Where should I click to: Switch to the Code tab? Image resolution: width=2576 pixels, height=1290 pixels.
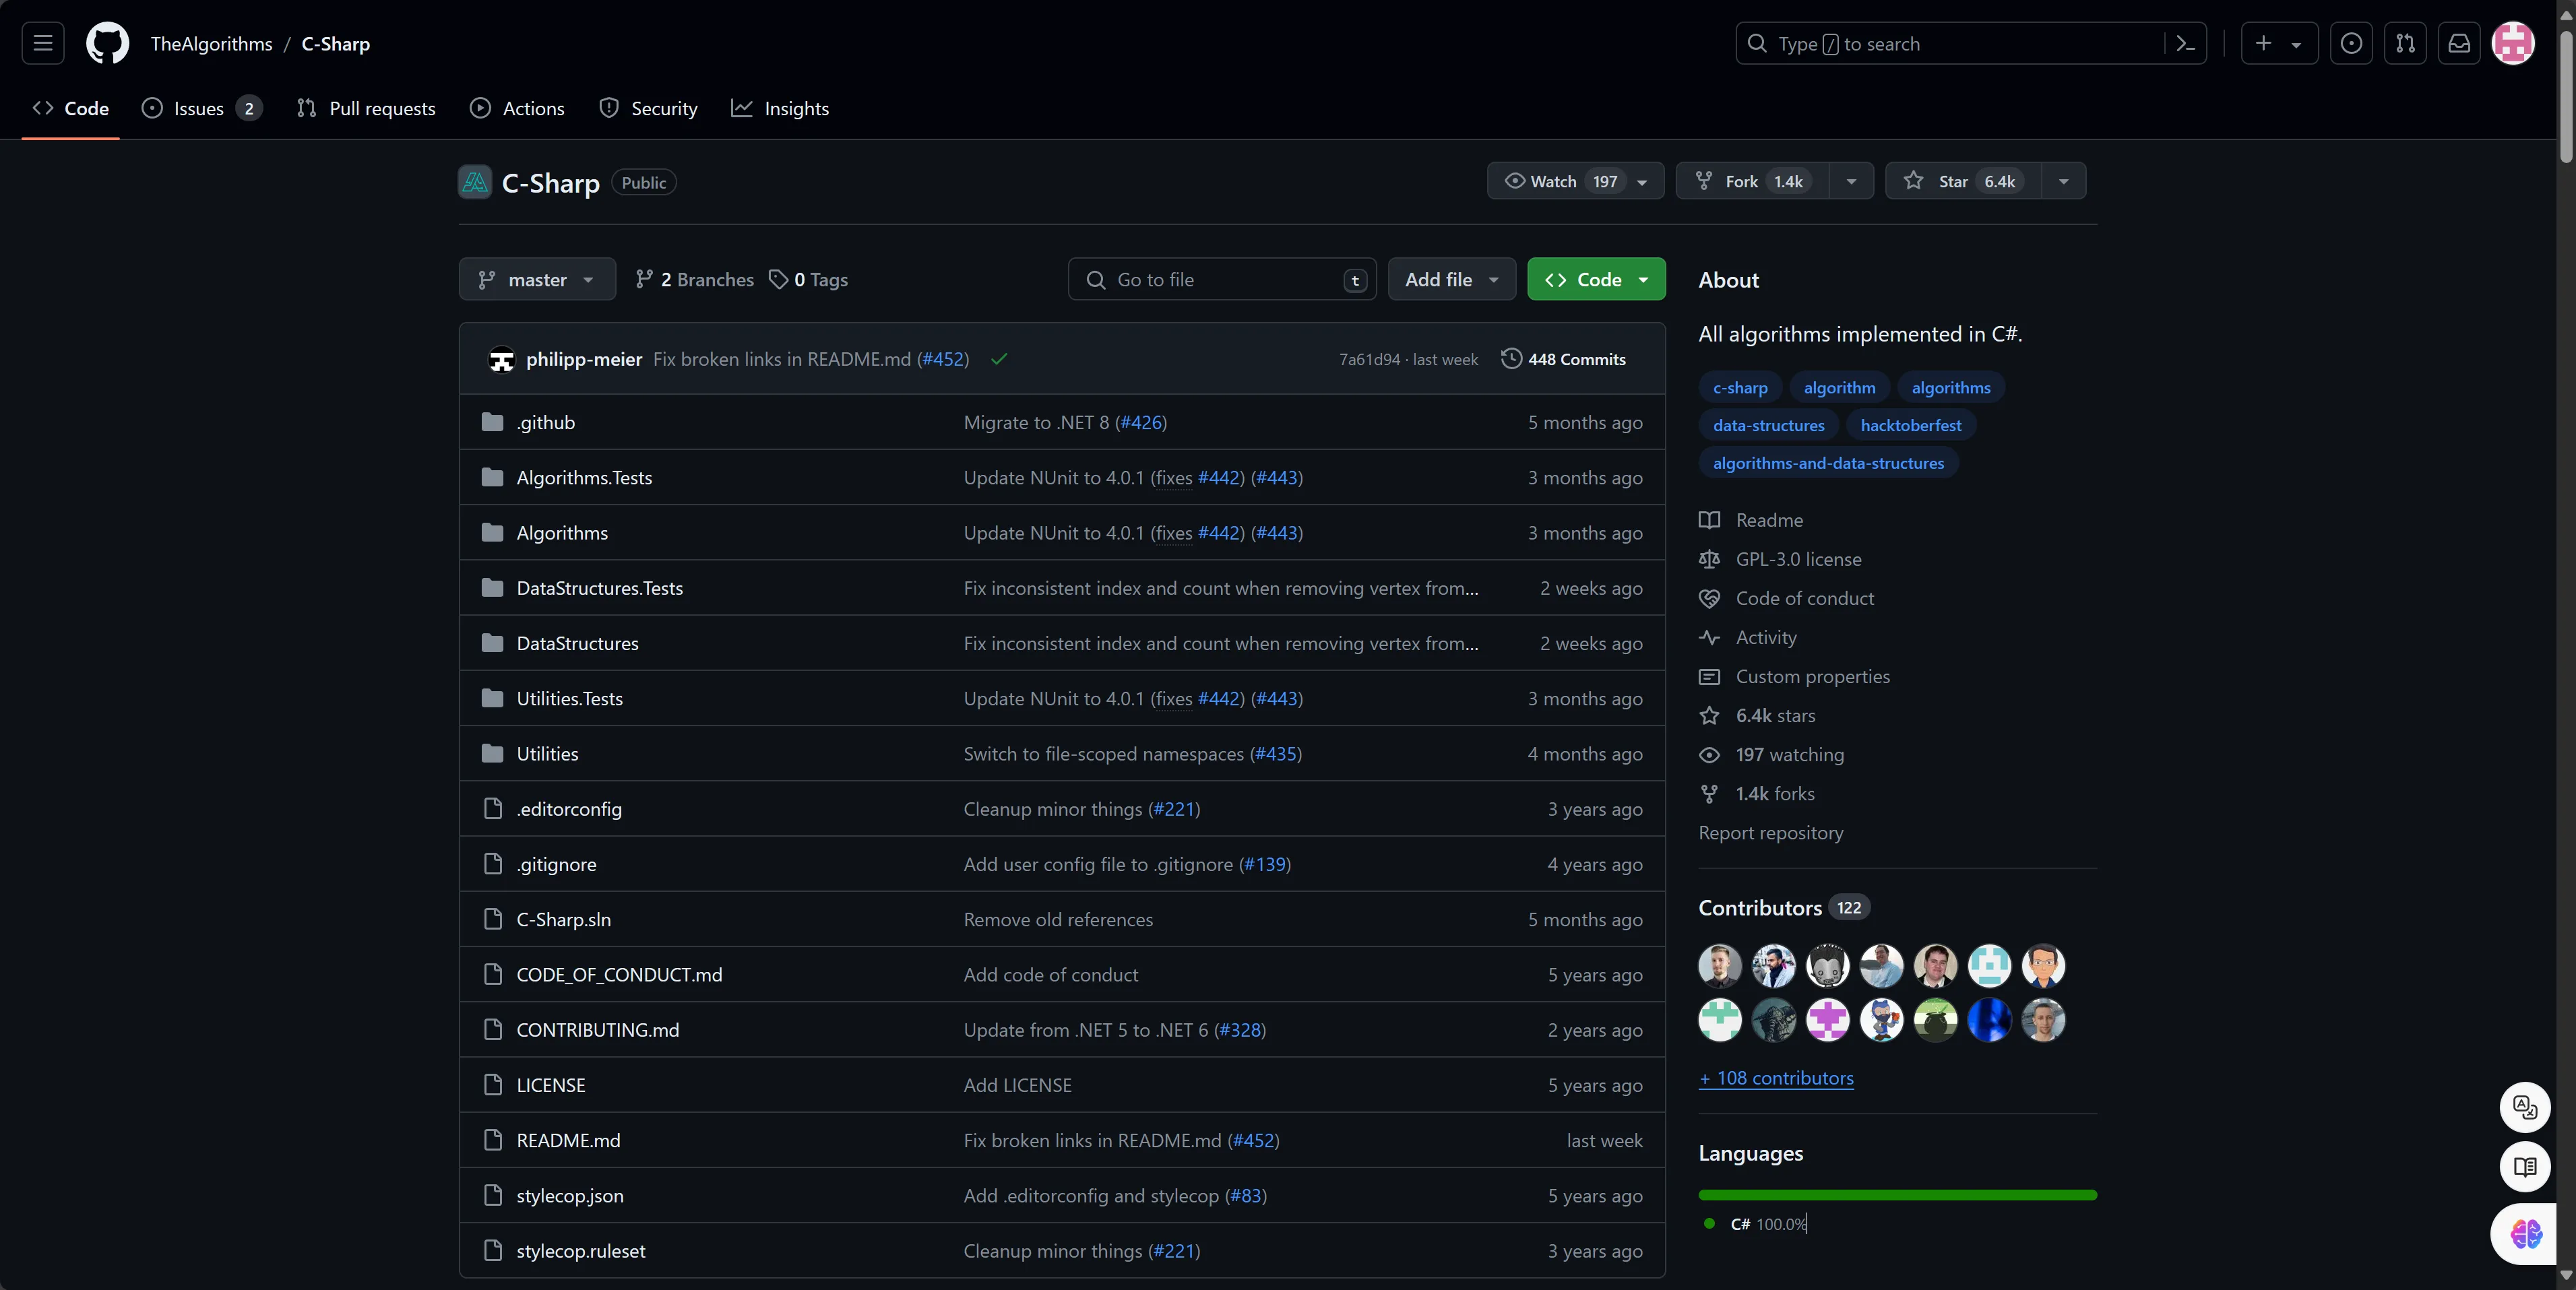click(71, 108)
